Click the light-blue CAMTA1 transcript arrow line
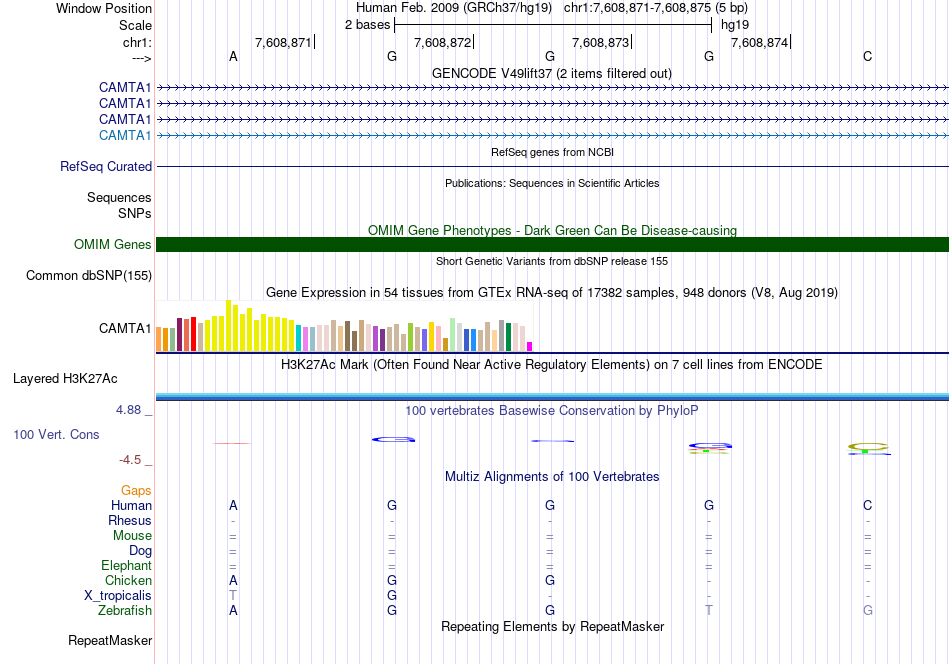Screen dimensions: 950x664 (x=552, y=136)
